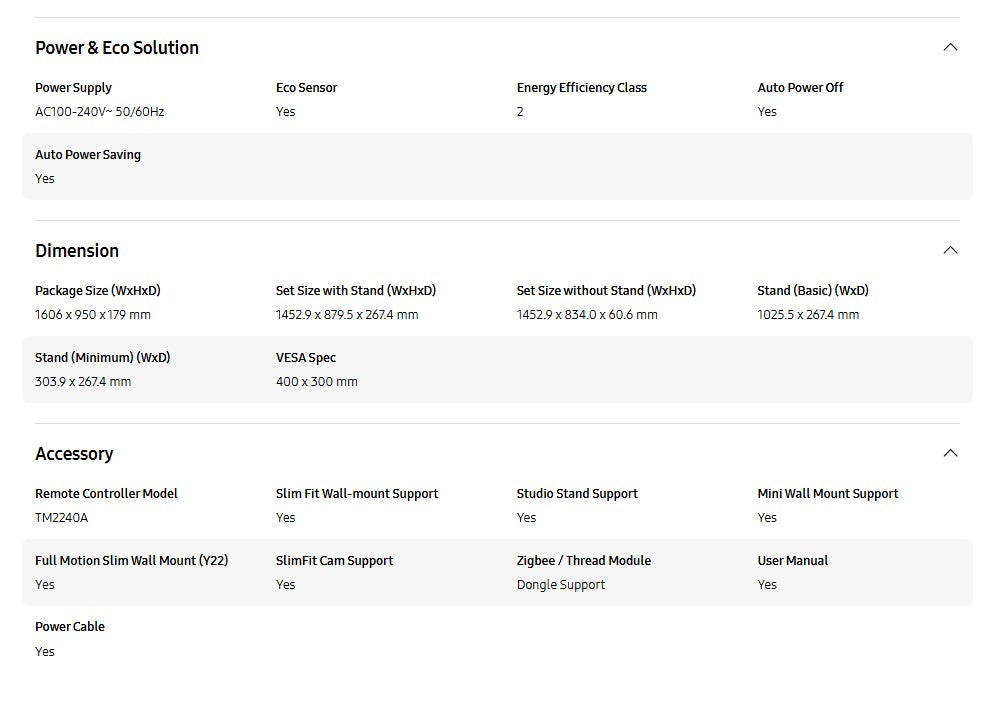Collapse the Dimension section chevron
Screen dimensions: 992x701
point(950,250)
